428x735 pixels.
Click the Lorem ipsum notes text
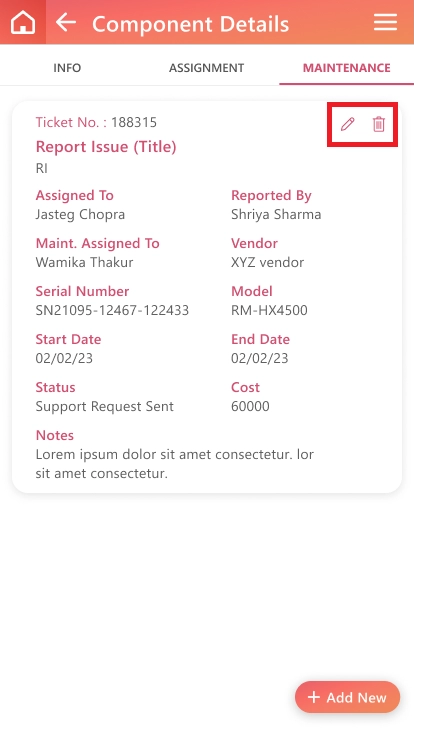(175, 464)
